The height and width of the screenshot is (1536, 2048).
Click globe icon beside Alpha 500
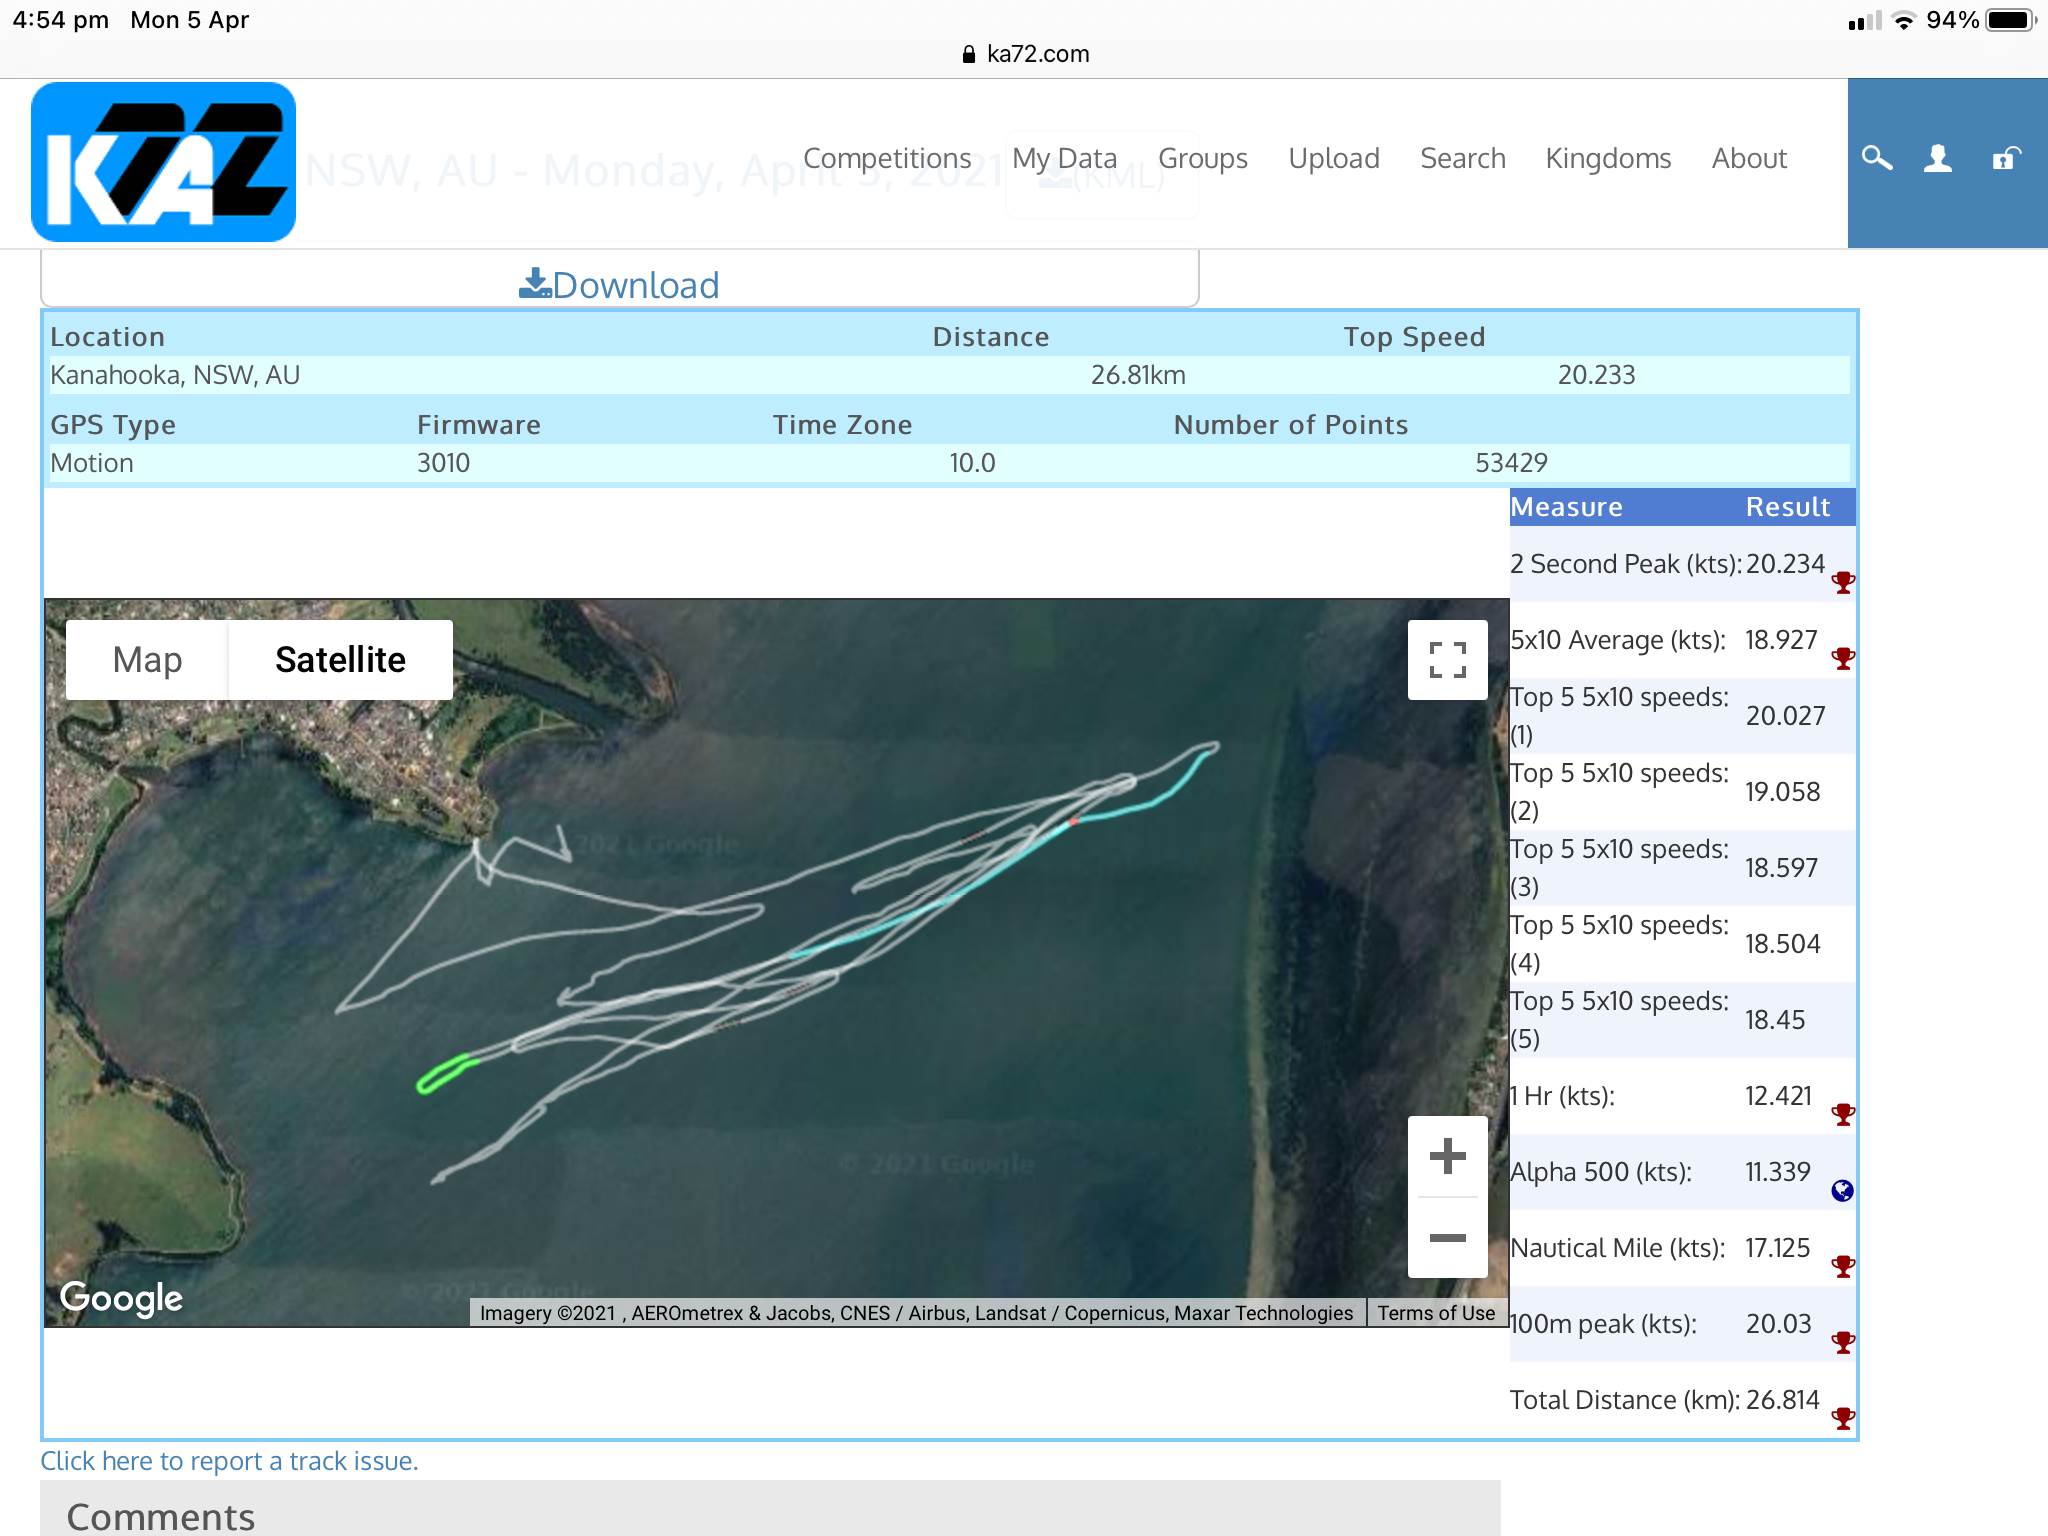point(1842,1190)
